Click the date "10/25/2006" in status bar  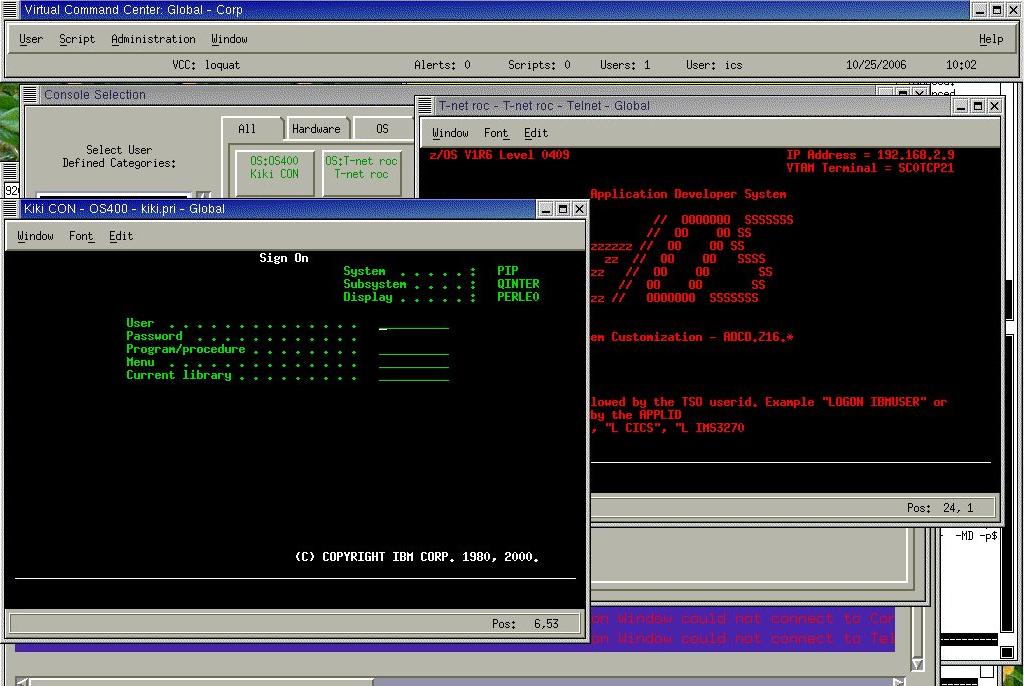[x=876, y=65]
